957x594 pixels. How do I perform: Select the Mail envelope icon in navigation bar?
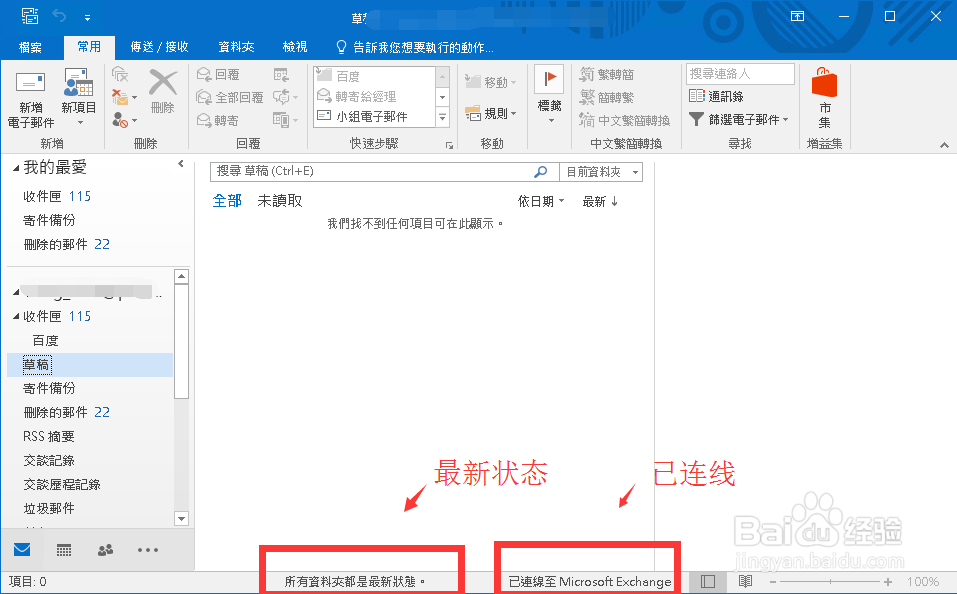point(22,550)
